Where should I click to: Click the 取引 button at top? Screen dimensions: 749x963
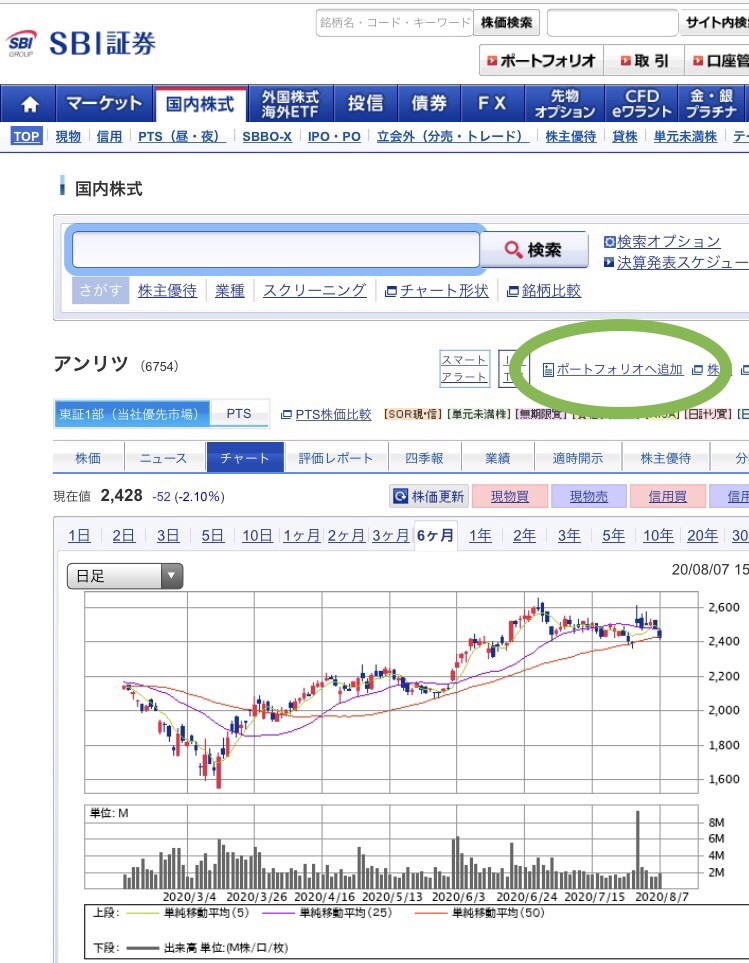pos(644,60)
